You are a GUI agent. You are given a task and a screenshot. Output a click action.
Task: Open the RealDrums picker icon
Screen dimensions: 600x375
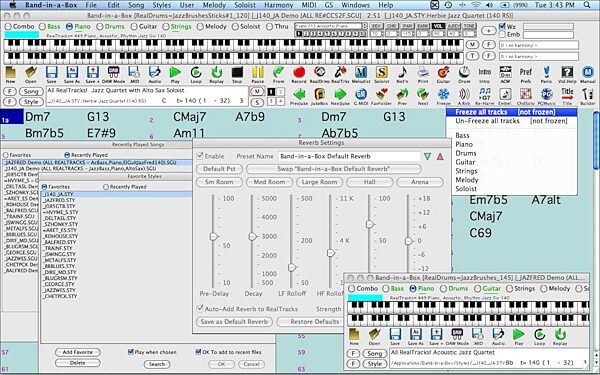pyautogui.click(x=320, y=74)
